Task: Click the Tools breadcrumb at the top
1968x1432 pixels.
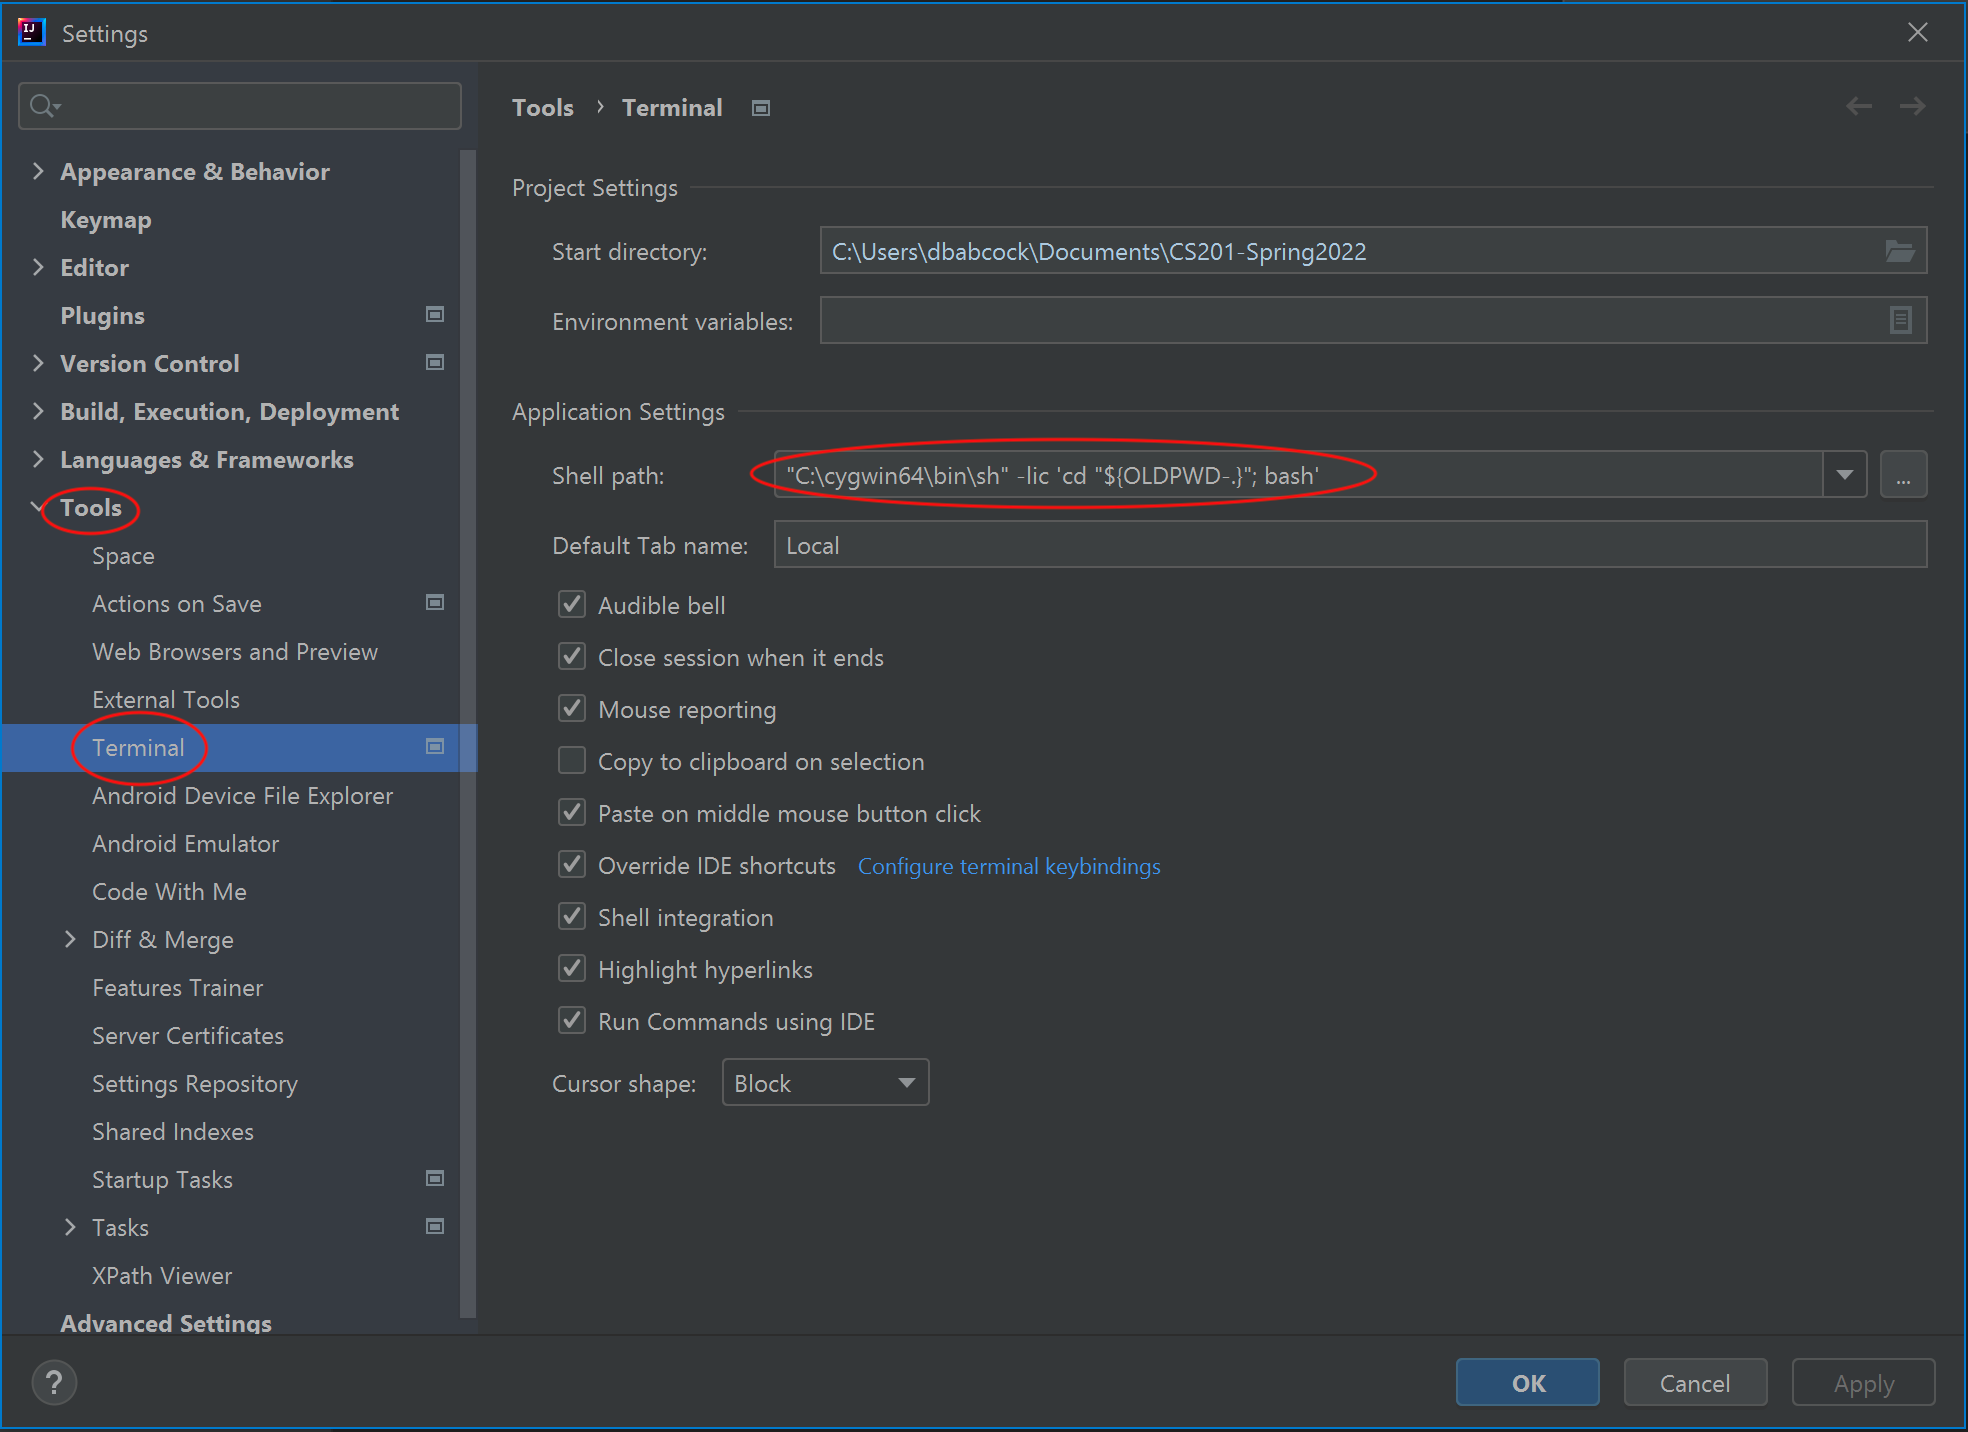Action: tap(542, 107)
